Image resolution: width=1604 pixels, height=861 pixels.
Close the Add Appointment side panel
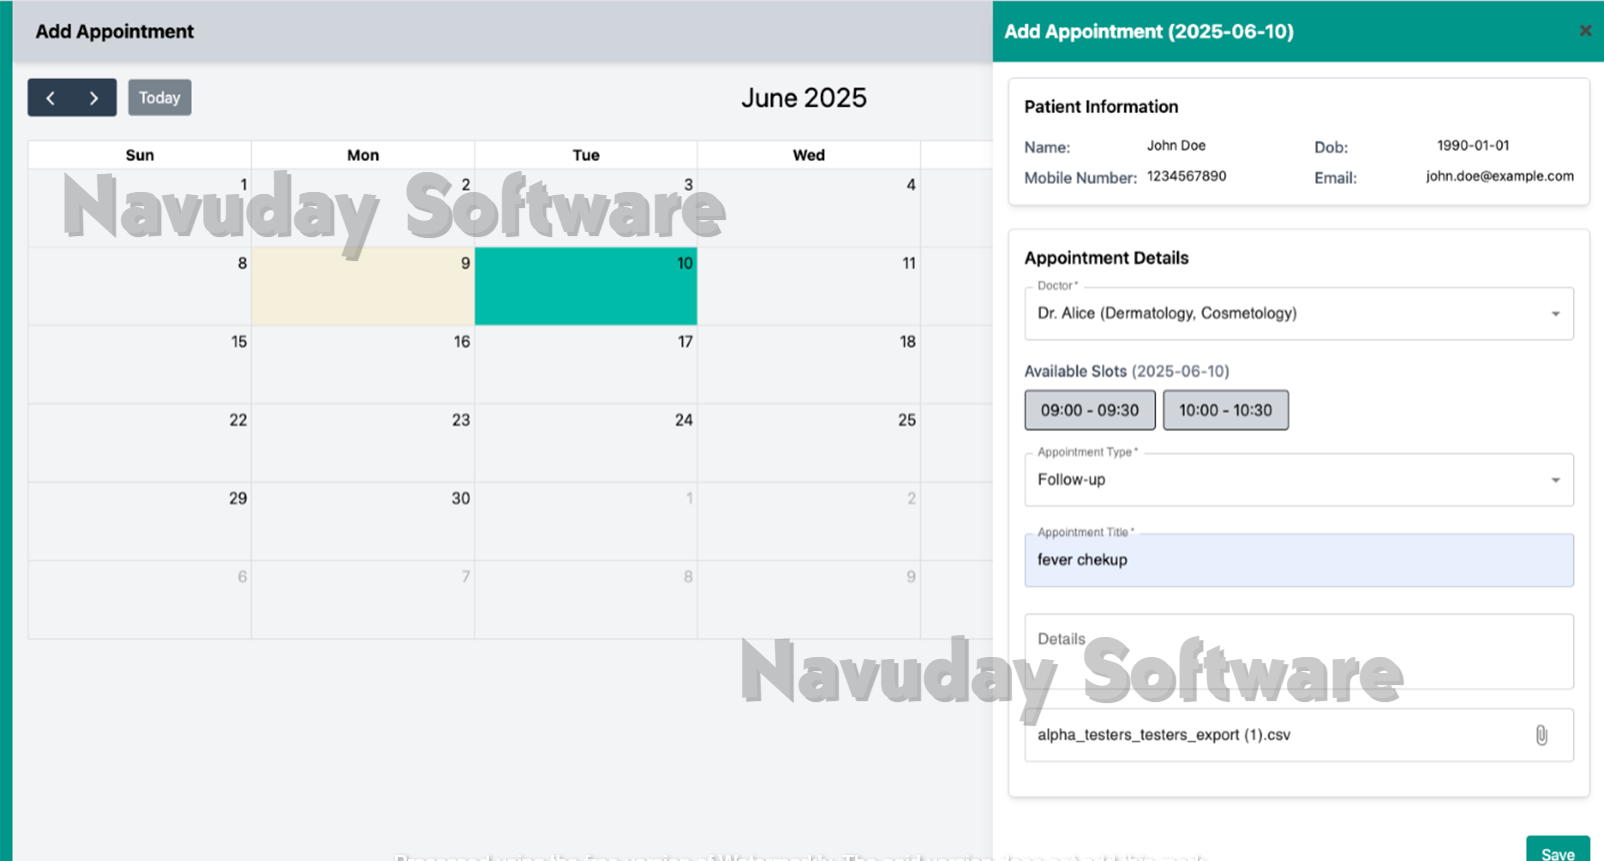(x=1585, y=31)
